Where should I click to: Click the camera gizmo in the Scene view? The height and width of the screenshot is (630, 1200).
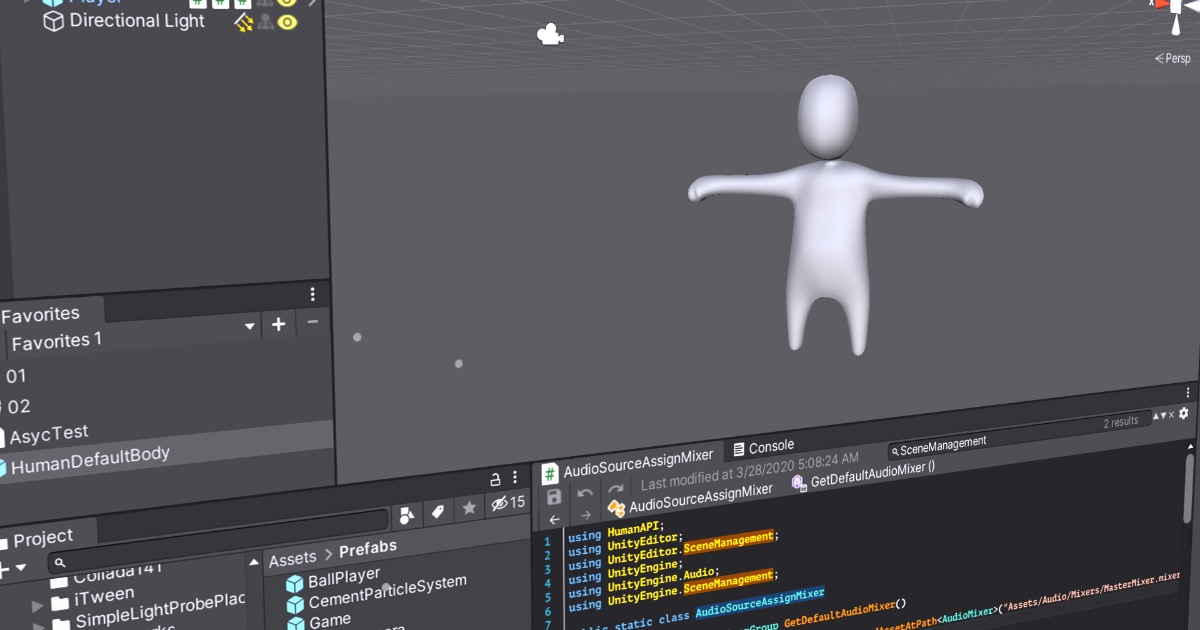pyautogui.click(x=550, y=35)
